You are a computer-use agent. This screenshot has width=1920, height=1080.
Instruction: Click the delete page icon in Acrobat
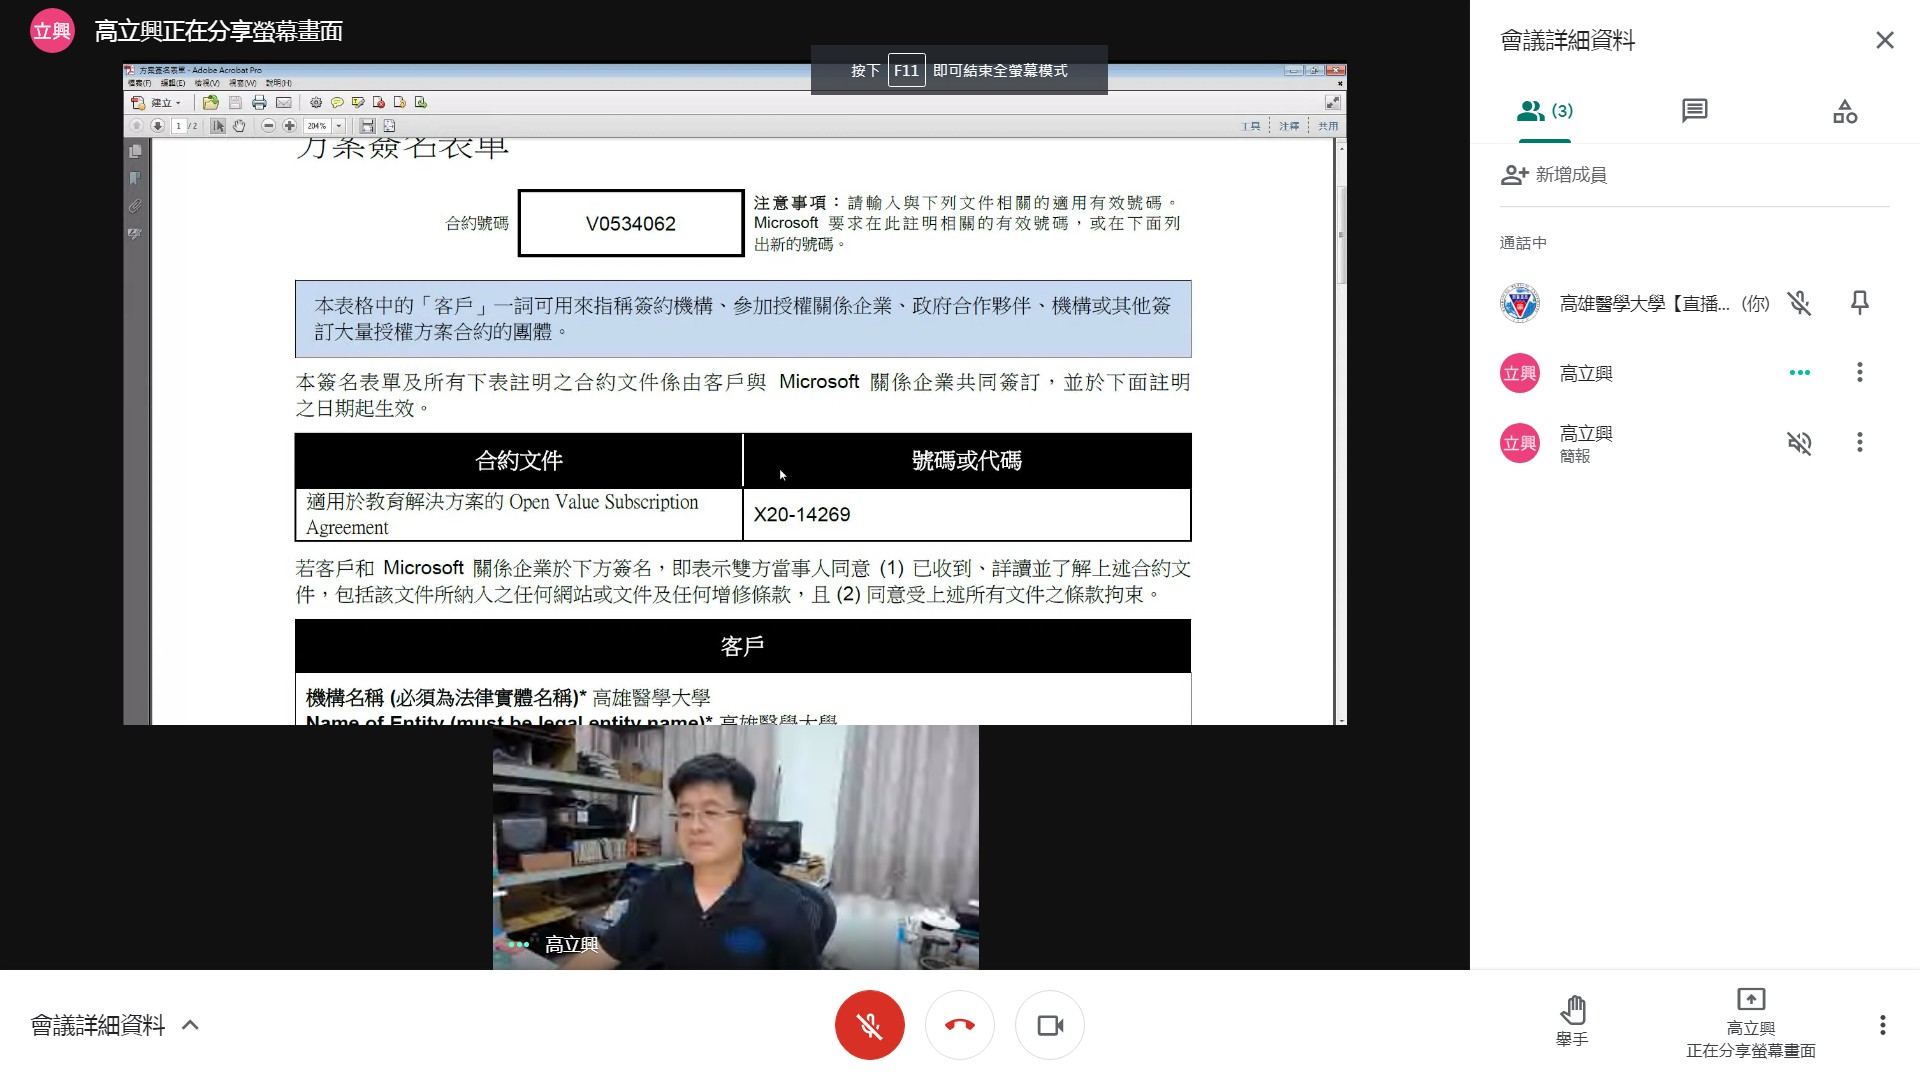point(379,103)
